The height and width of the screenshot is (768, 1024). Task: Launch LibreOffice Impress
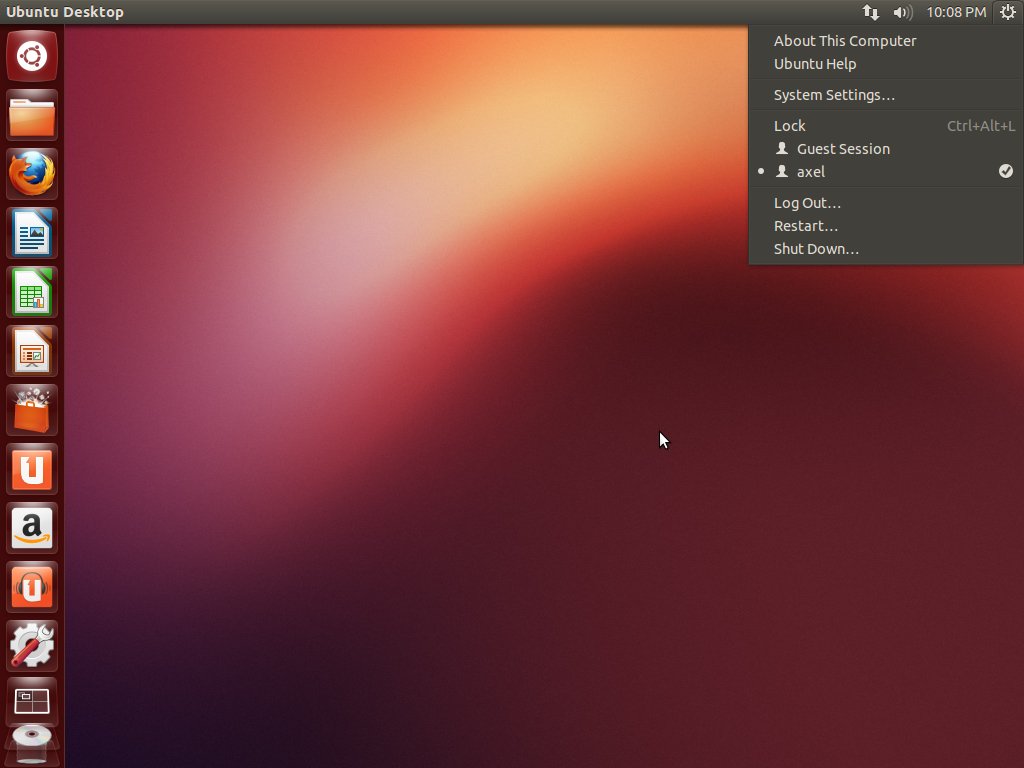click(x=32, y=351)
